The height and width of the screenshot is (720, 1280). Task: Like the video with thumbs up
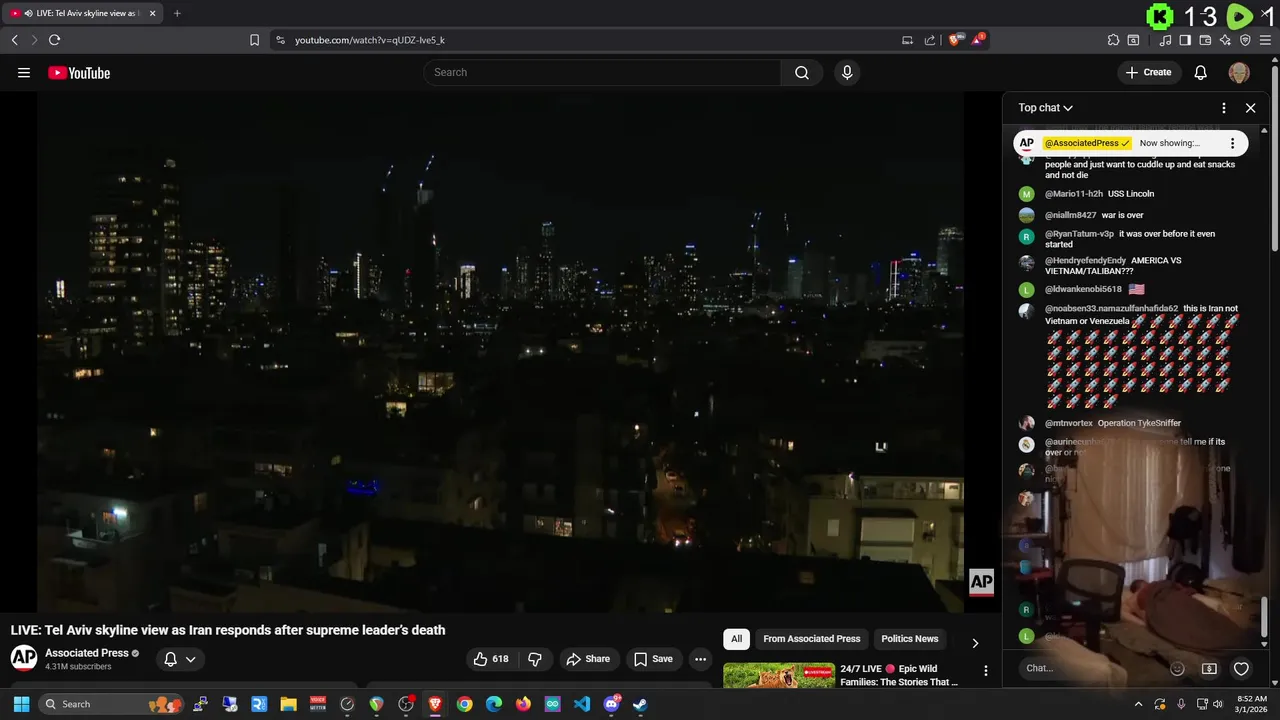491,659
